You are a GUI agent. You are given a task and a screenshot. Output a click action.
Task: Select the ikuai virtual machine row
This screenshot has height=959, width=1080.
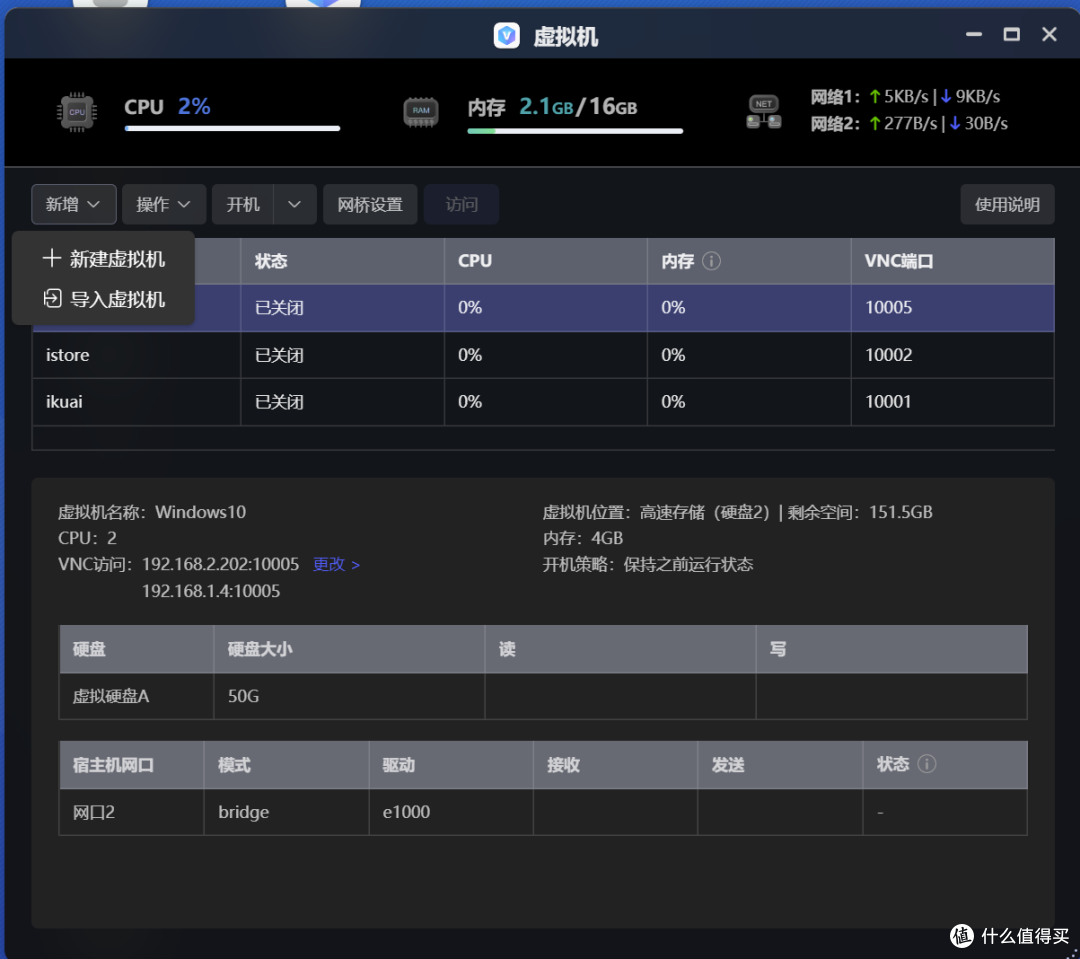tap(543, 402)
